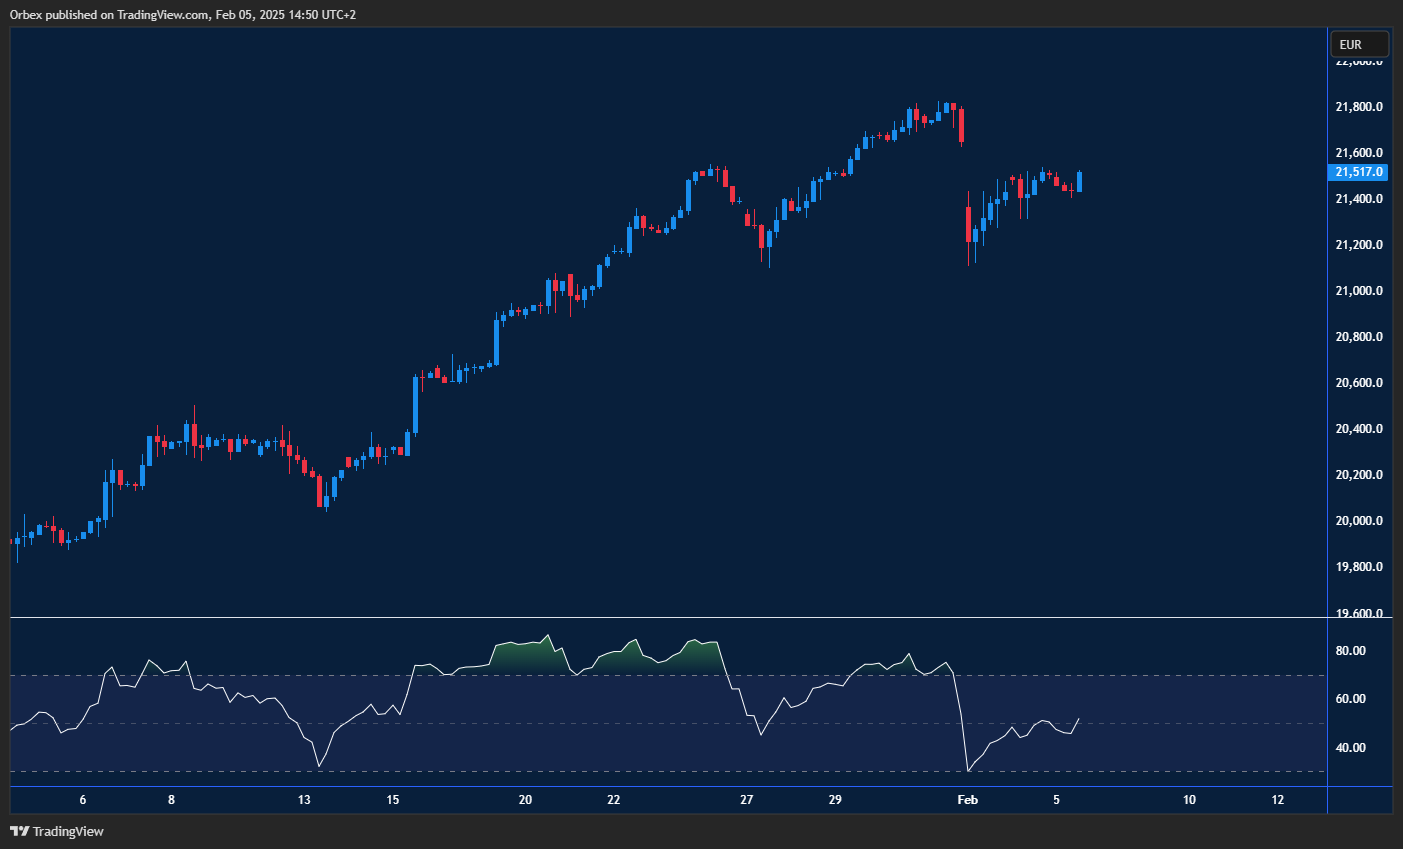The height and width of the screenshot is (849, 1403).
Task: Click the 21,000.0 price scale label
Action: (1359, 291)
